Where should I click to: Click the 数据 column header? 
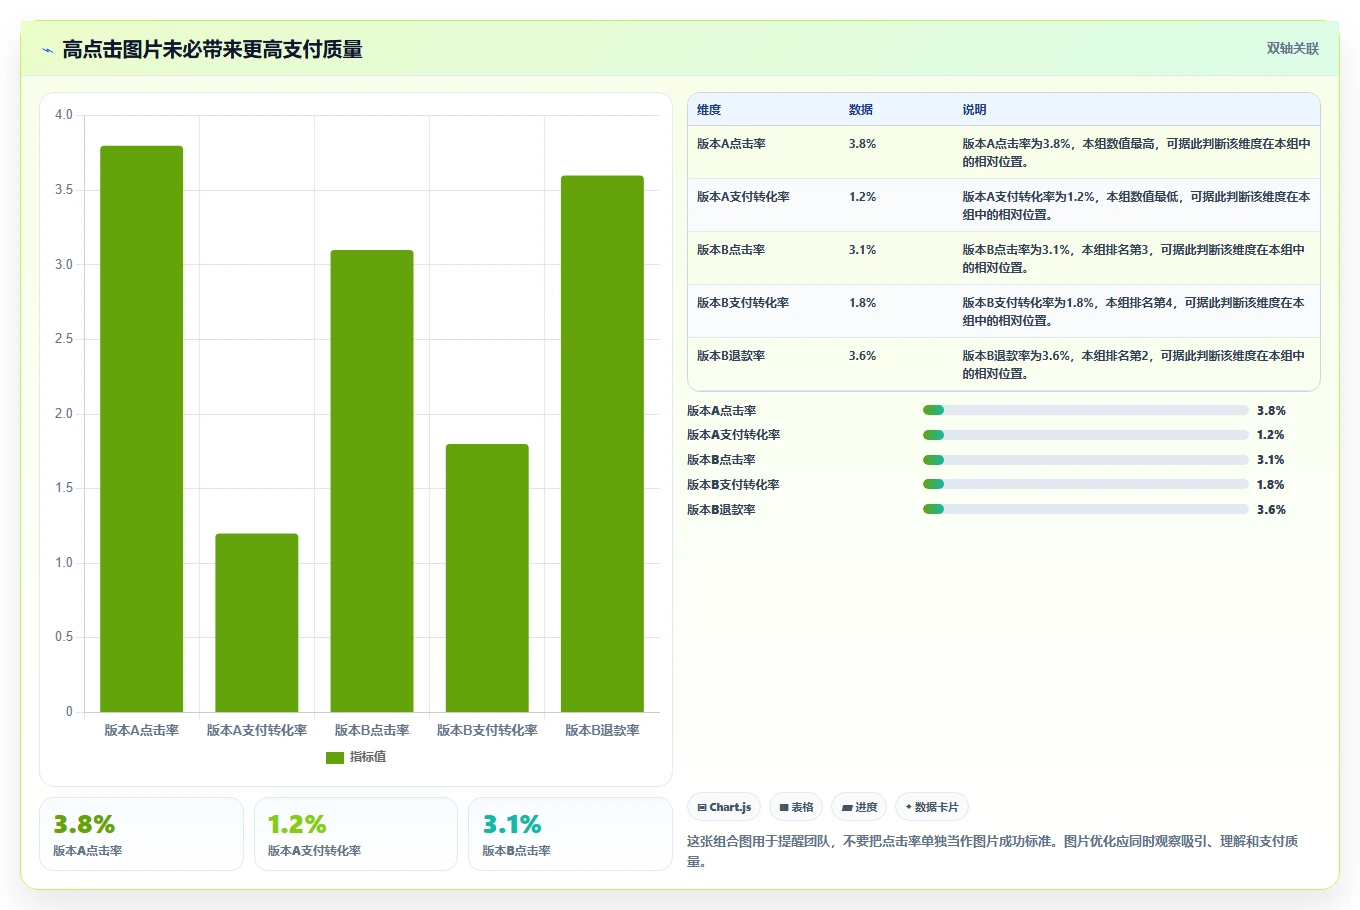(861, 110)
